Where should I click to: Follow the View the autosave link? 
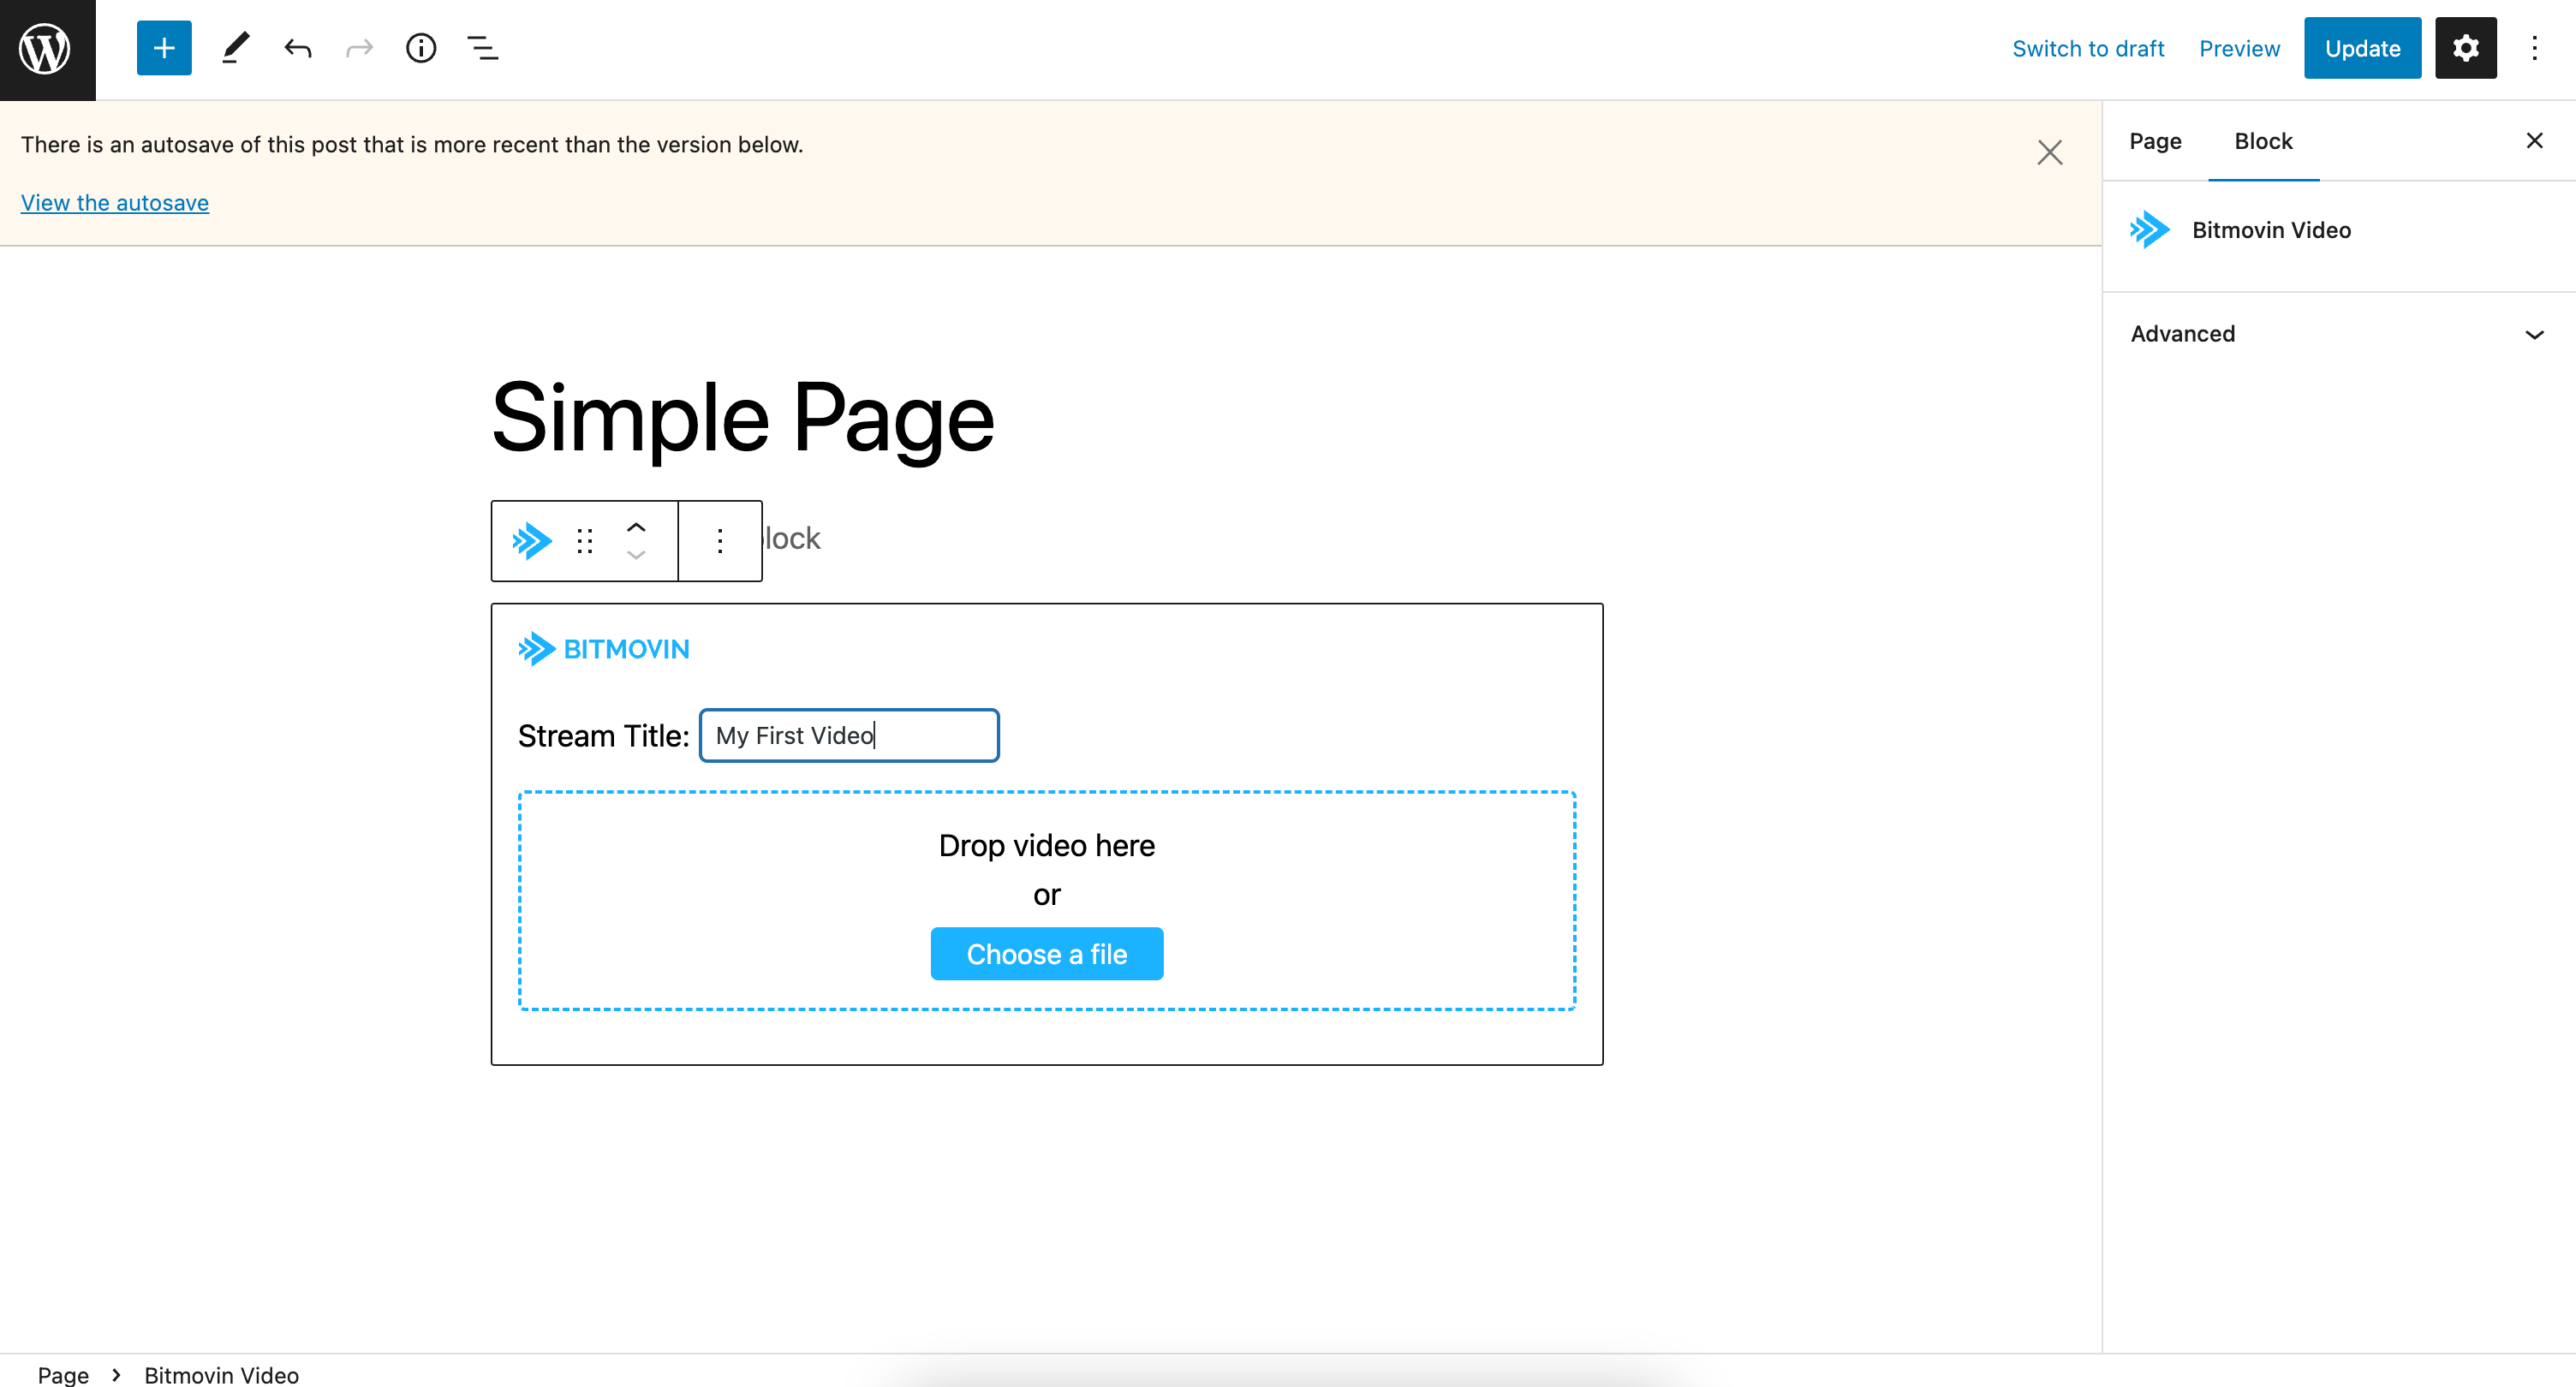click(x=115, y=203)
